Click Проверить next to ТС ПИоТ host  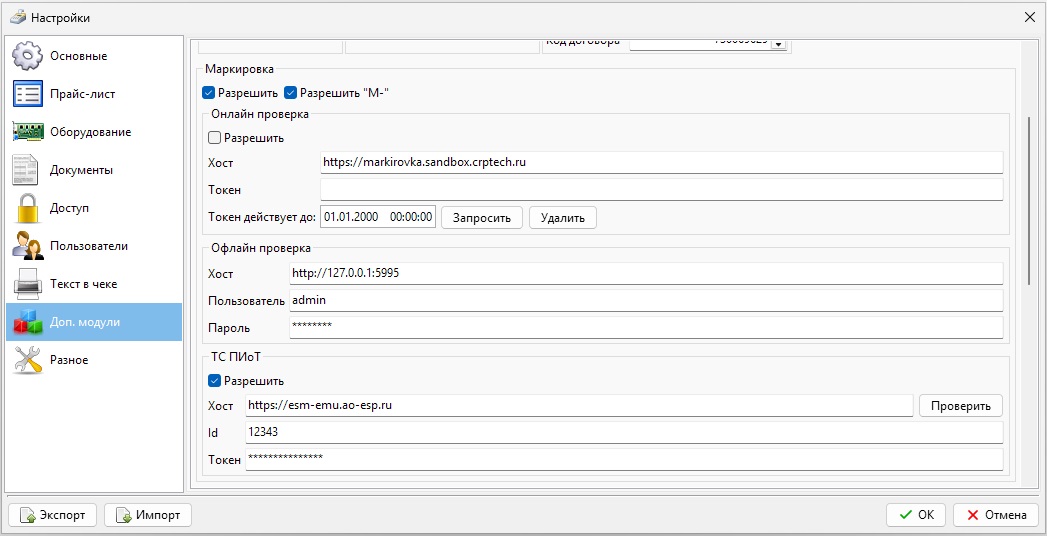(x=960, y=405)
